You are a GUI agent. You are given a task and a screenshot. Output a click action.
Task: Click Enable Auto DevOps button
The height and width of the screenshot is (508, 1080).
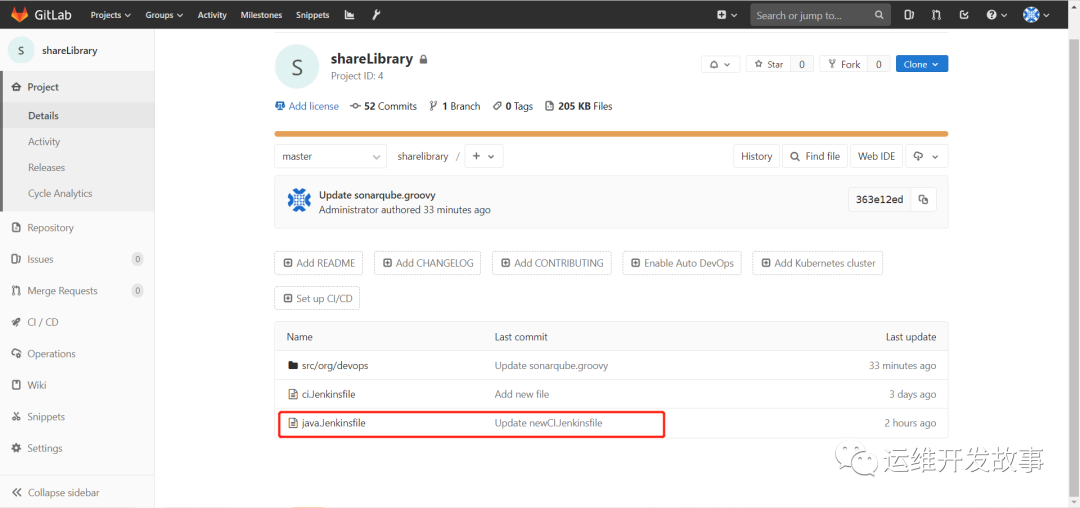pyautogui.click(x=682, y=263)
